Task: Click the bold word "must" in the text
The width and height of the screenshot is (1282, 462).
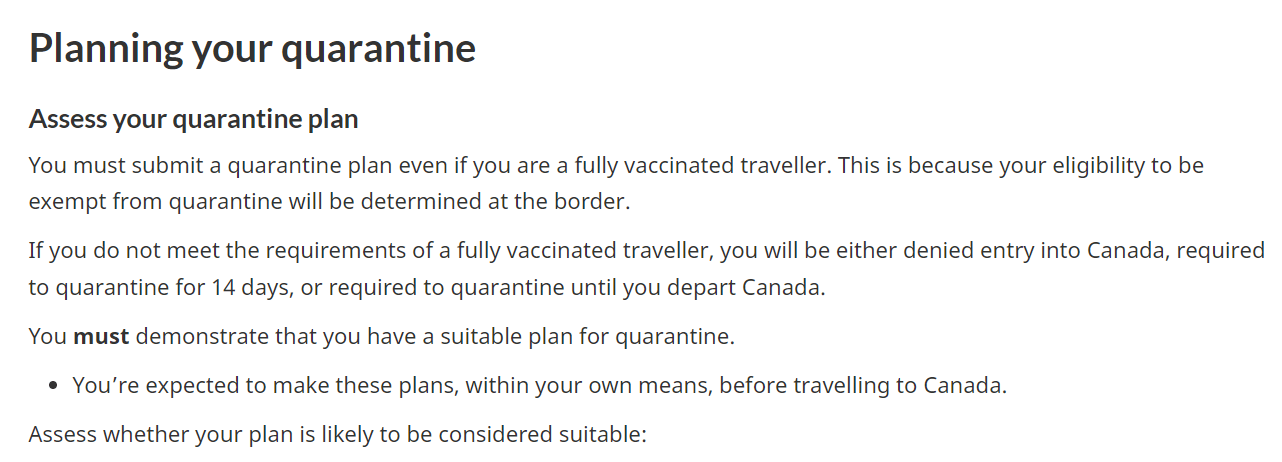Action: pyautogui.click(x=101, y=336)
